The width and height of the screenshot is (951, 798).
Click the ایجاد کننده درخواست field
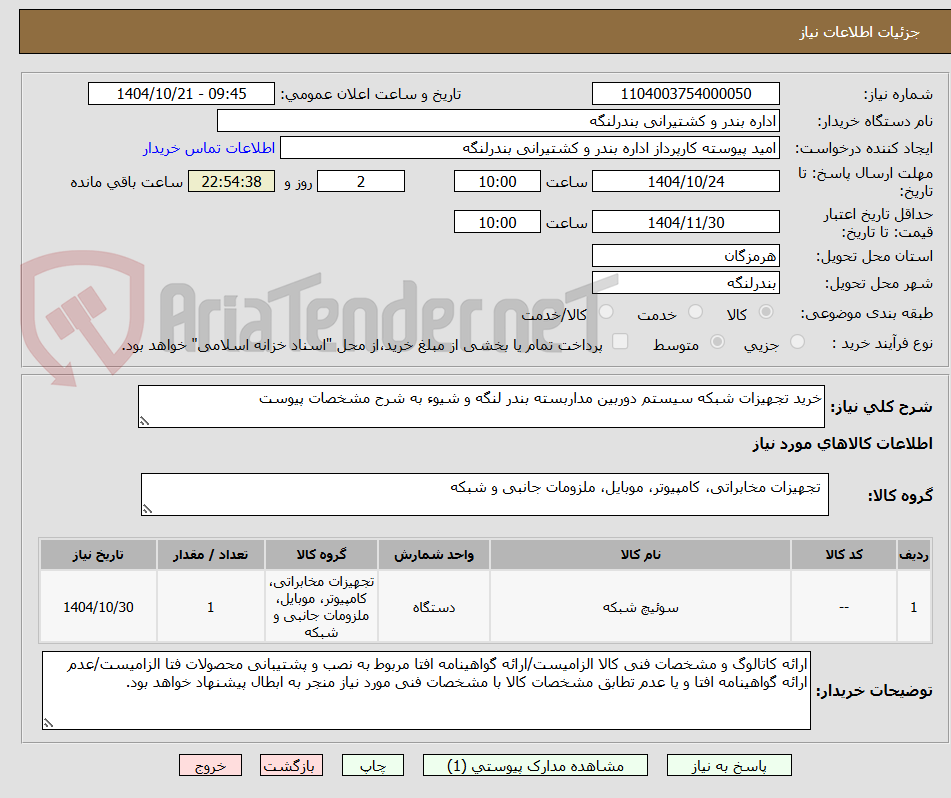point(529,148)
